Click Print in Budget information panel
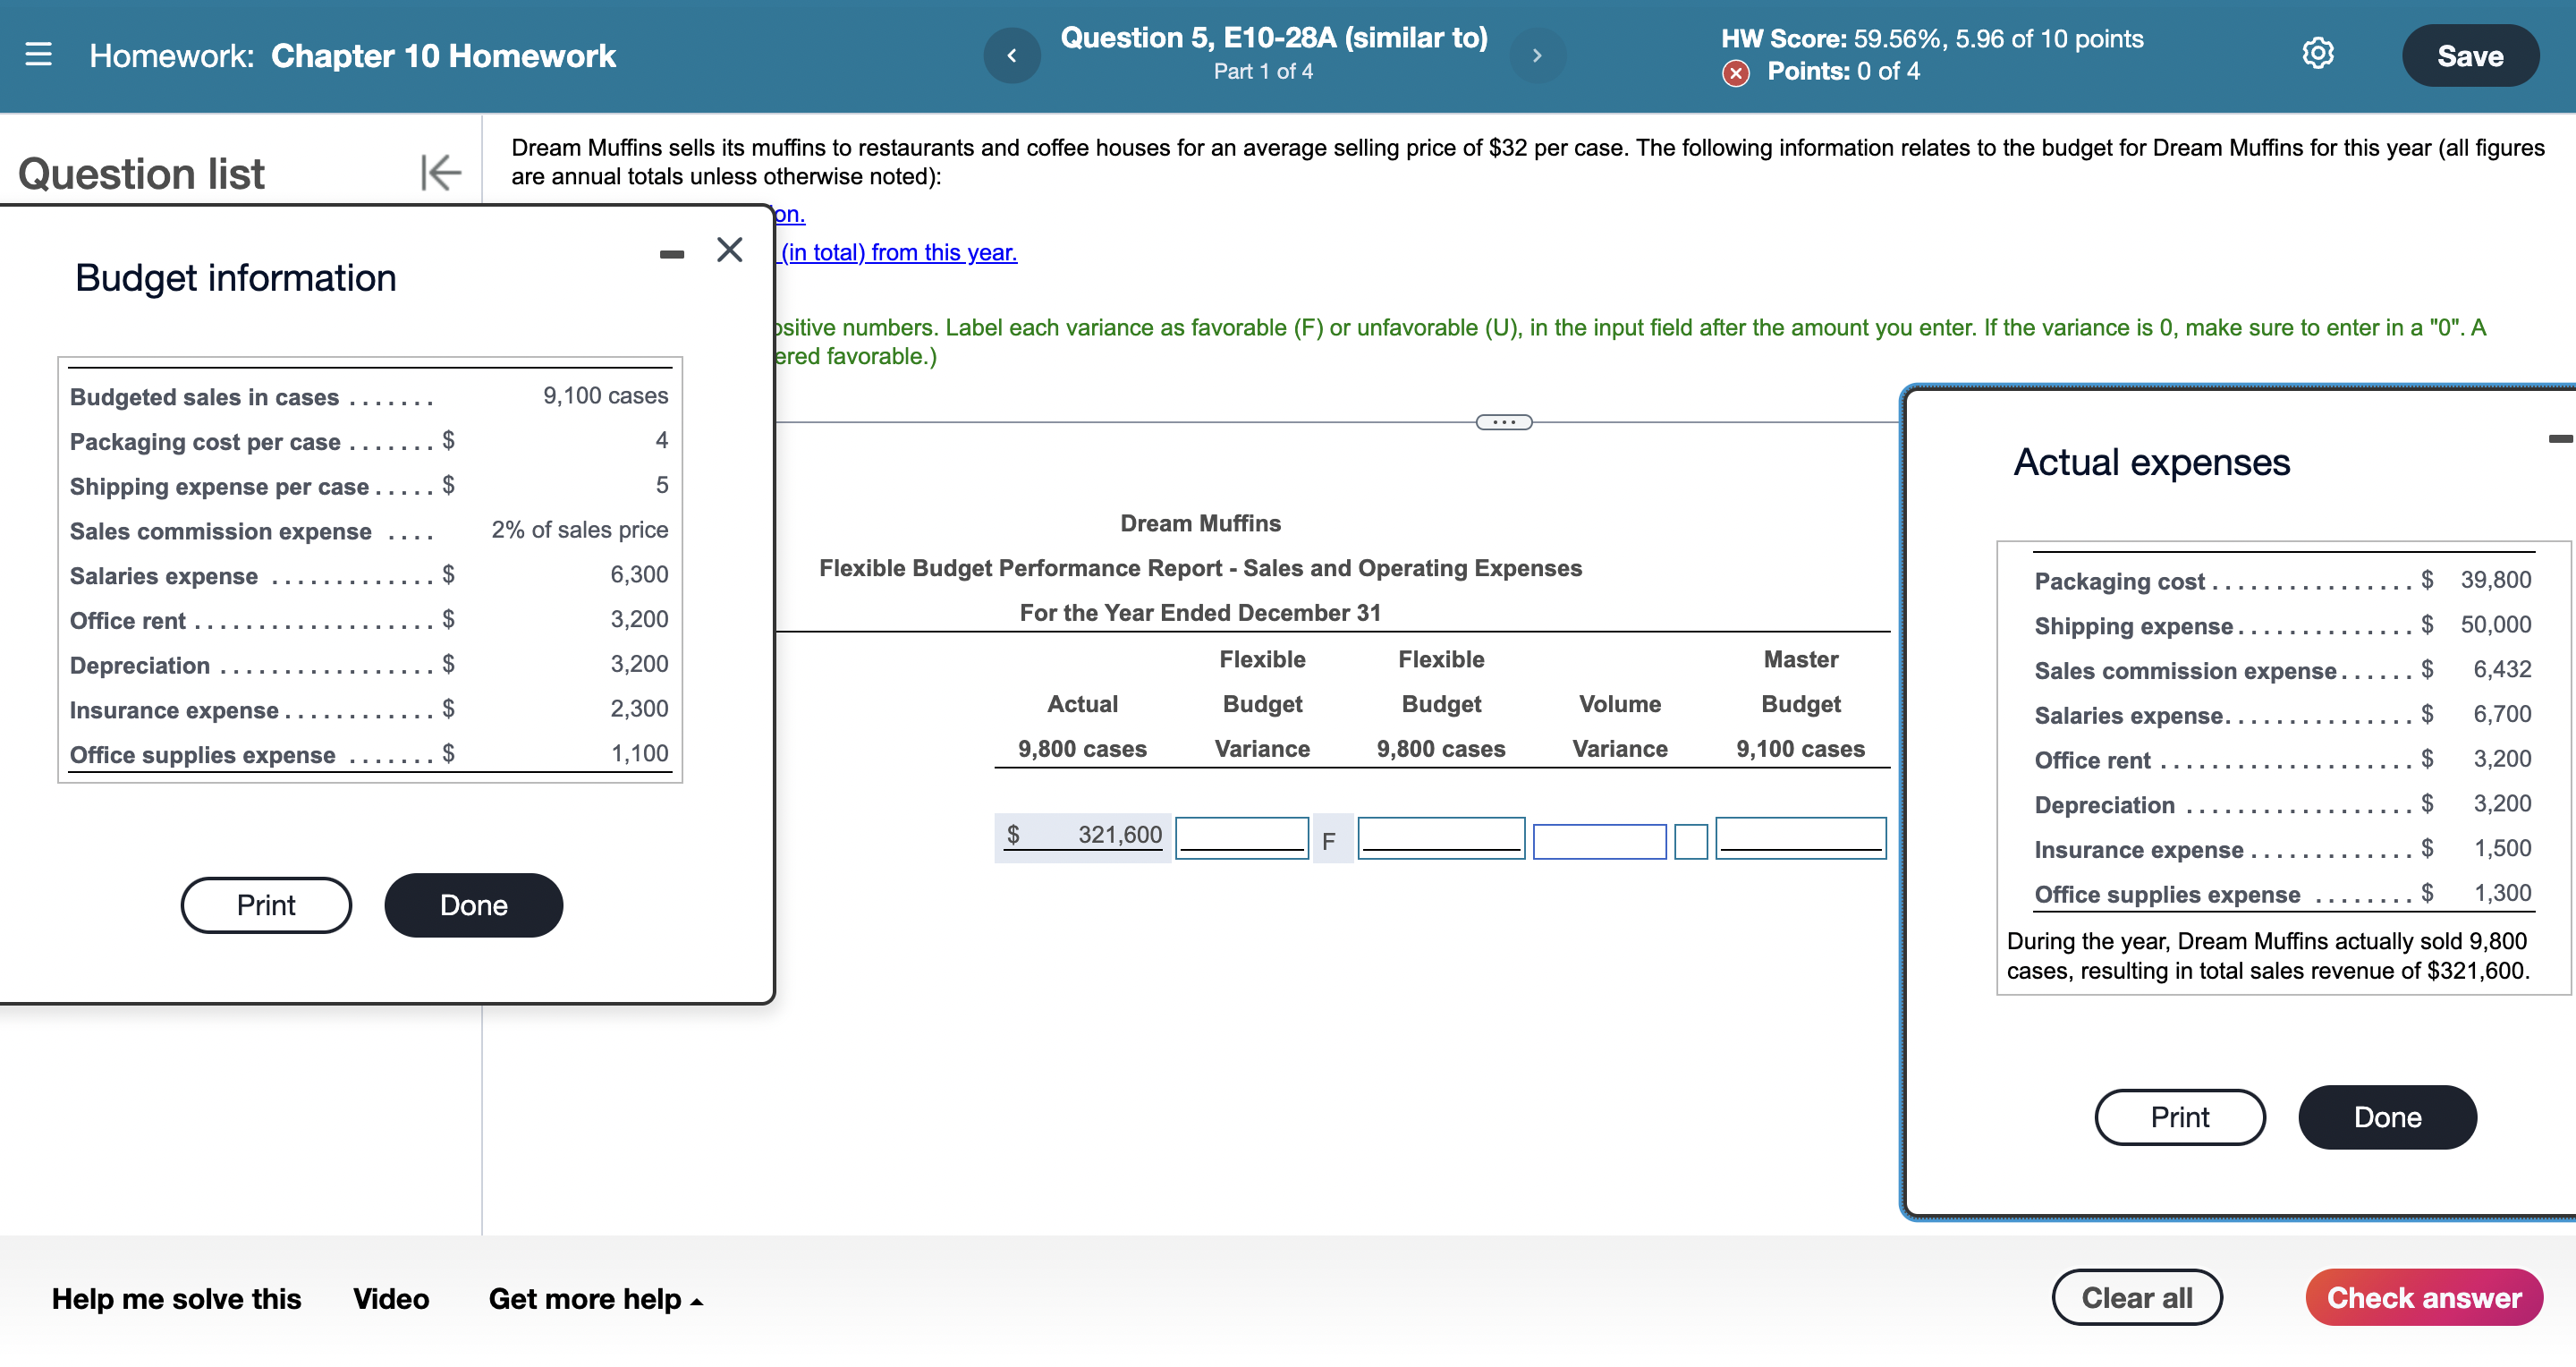This screenshot has width=2576, height=1367. click(266, 905)
